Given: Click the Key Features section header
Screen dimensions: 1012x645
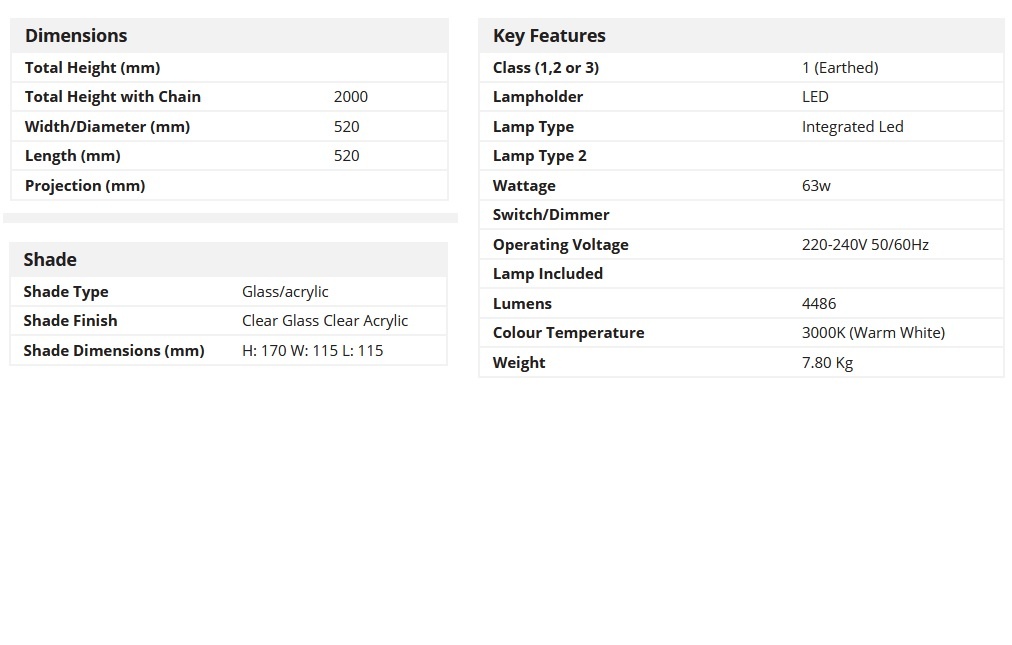Looking at the screenshot, I should [549, 36].
